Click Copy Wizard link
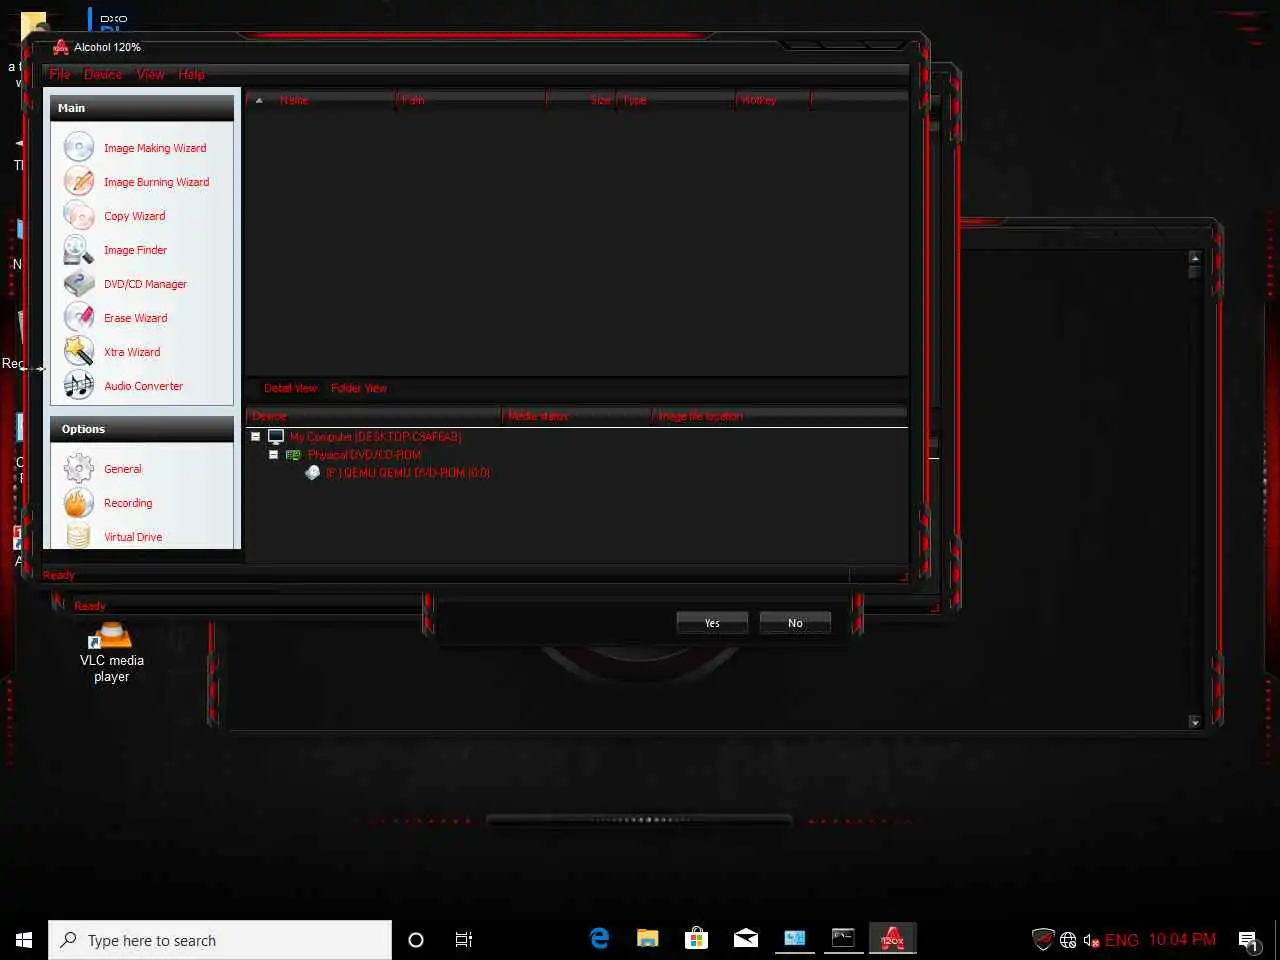This screenshot has width=1280, height=960. (135, 216)
